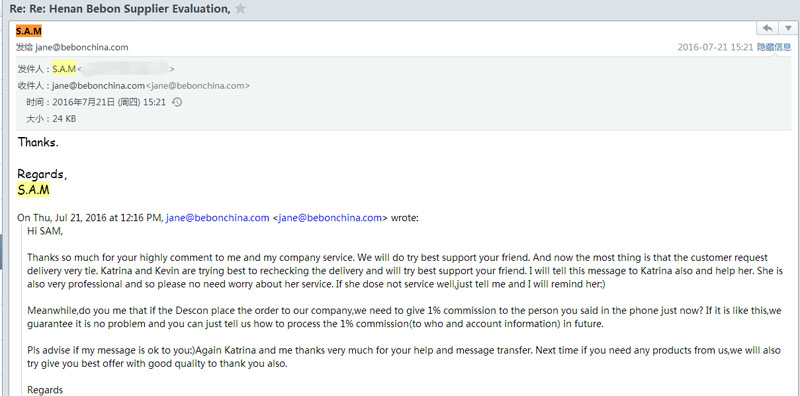
Task: Click the 24 KB size value
Action: click(x=64, y=118)
